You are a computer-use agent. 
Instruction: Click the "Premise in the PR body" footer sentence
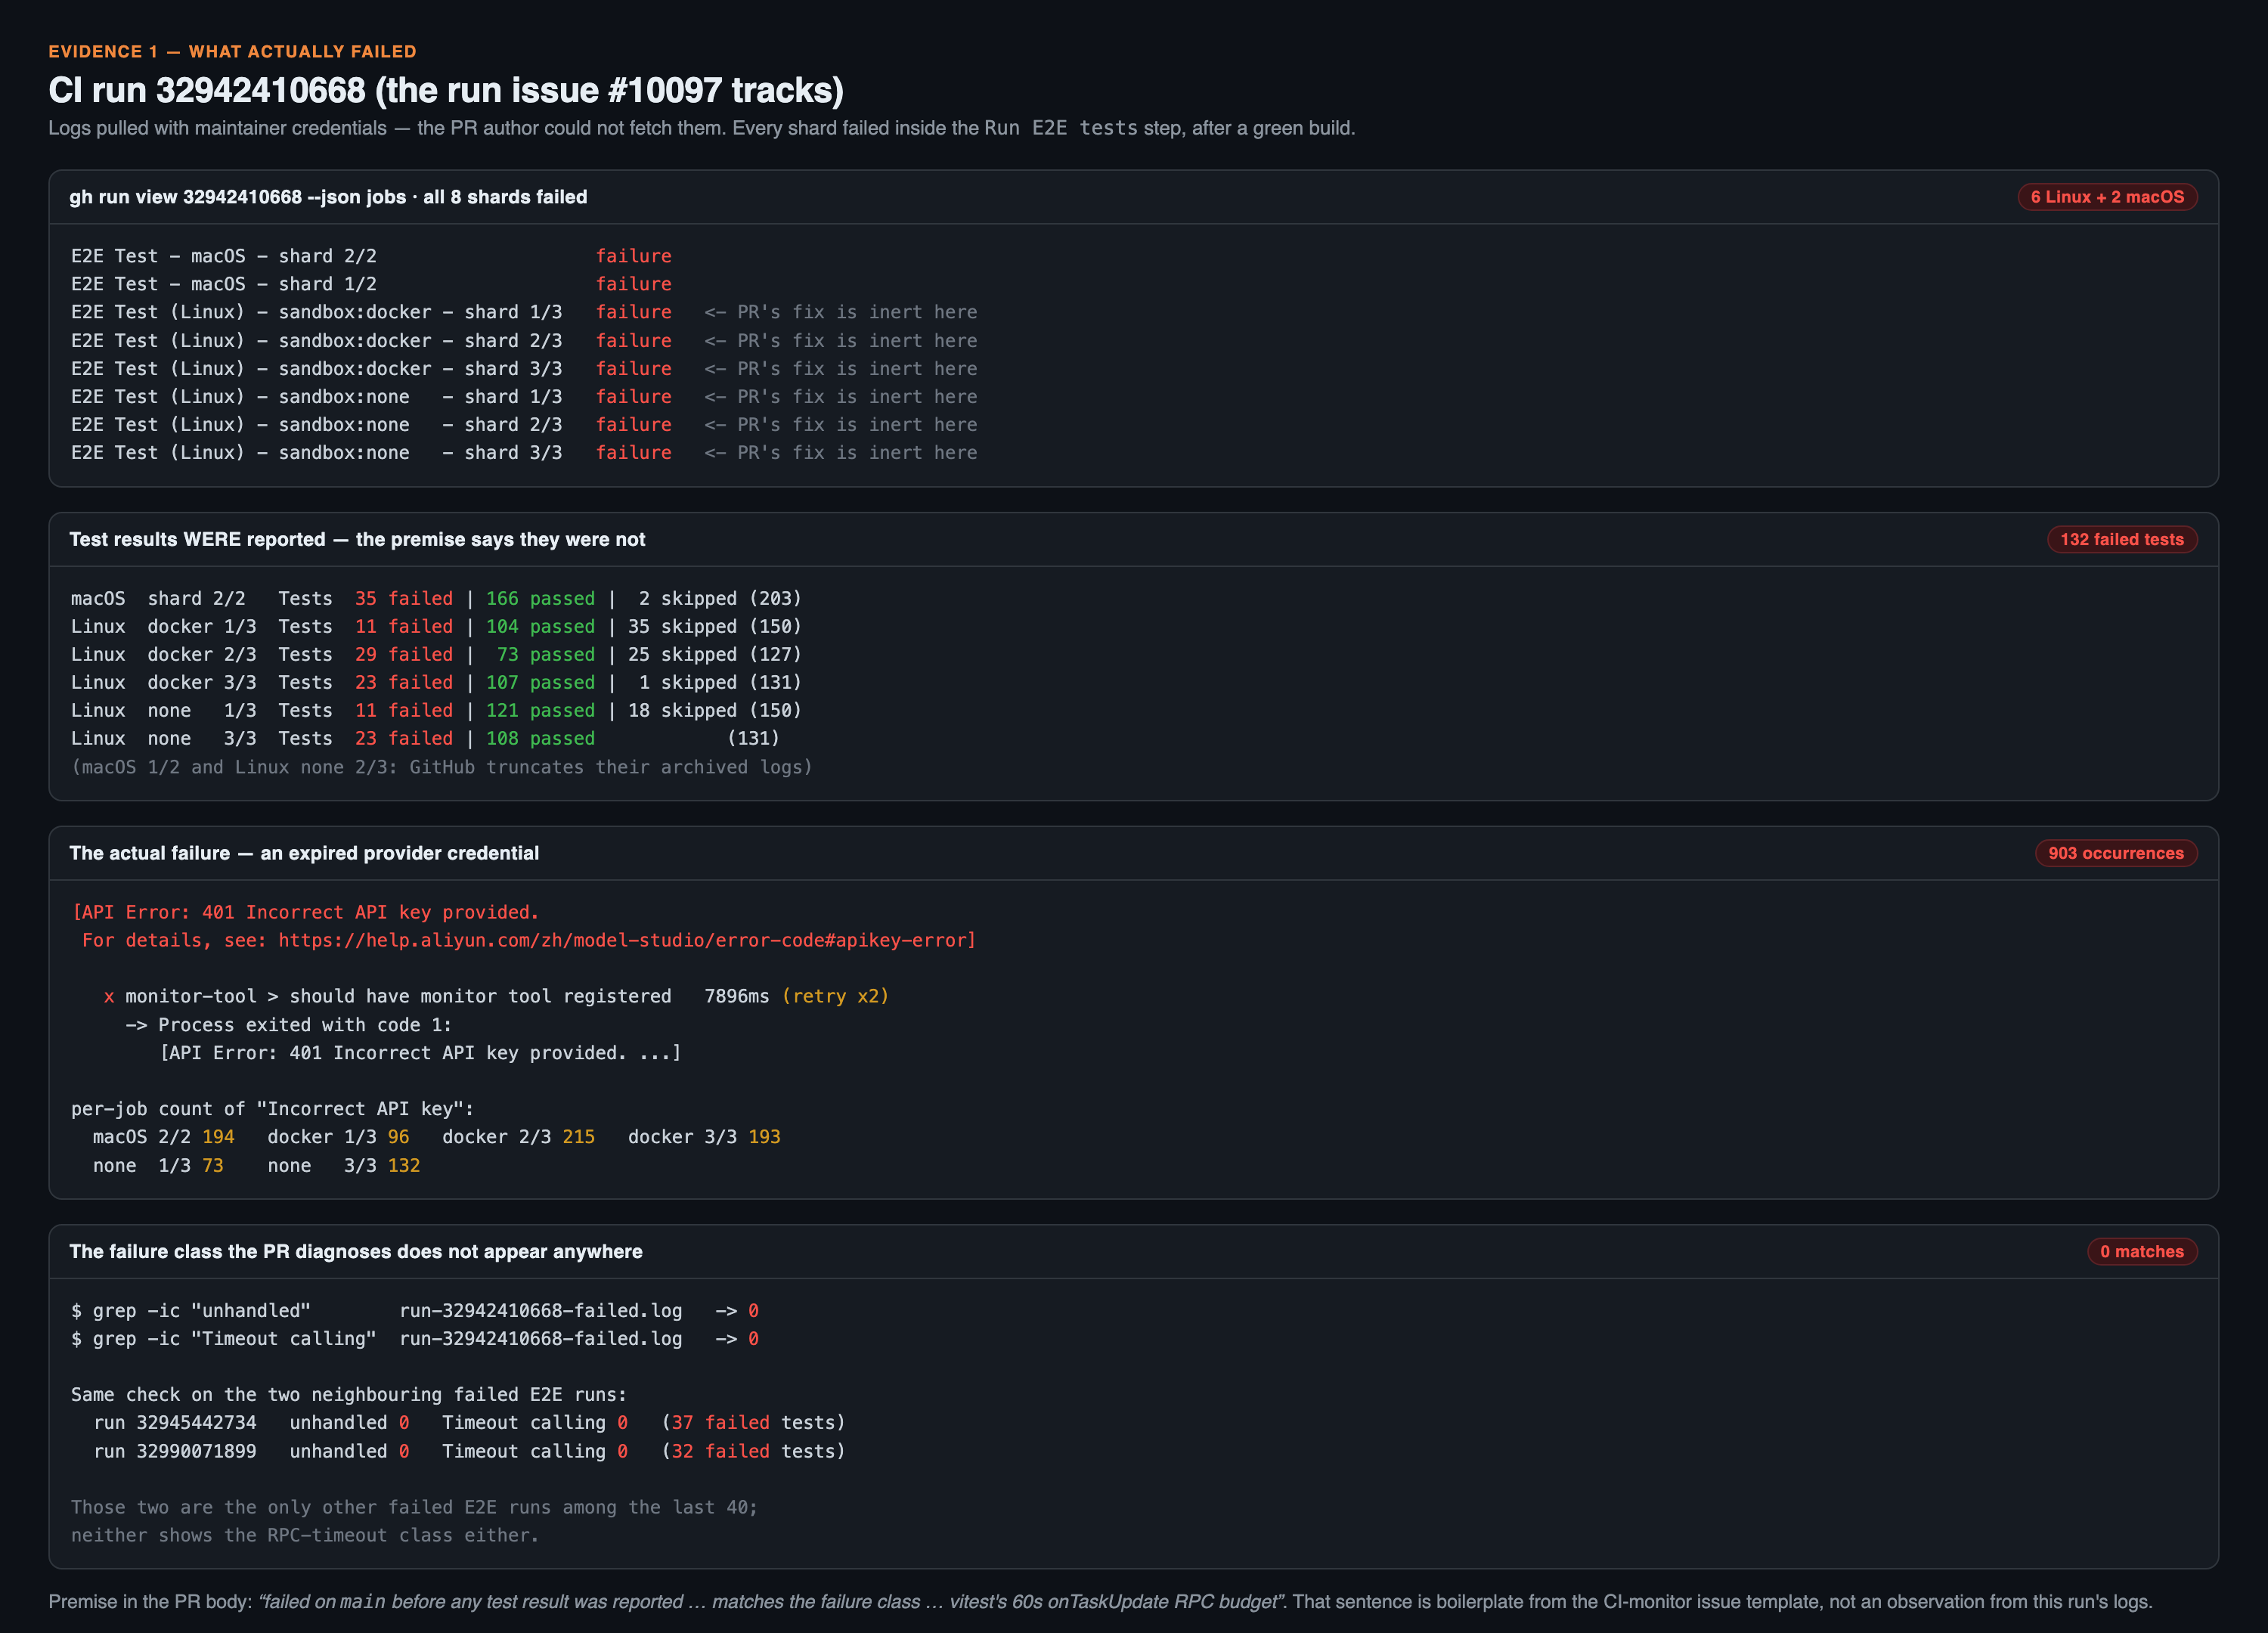[x=1100, y=1601]
